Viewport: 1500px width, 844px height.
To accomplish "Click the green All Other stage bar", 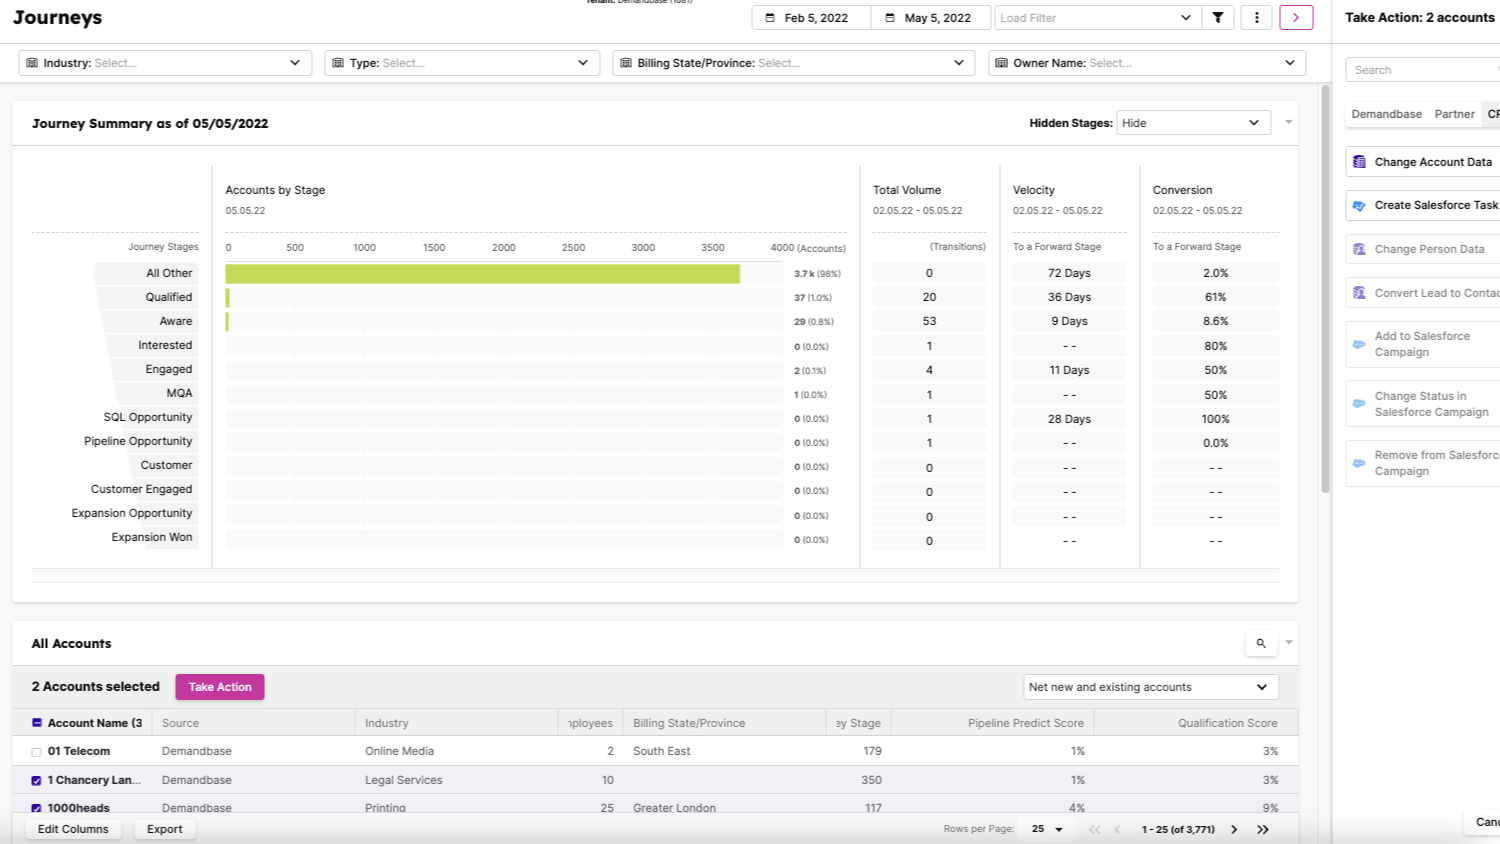I will click(482, 274).
